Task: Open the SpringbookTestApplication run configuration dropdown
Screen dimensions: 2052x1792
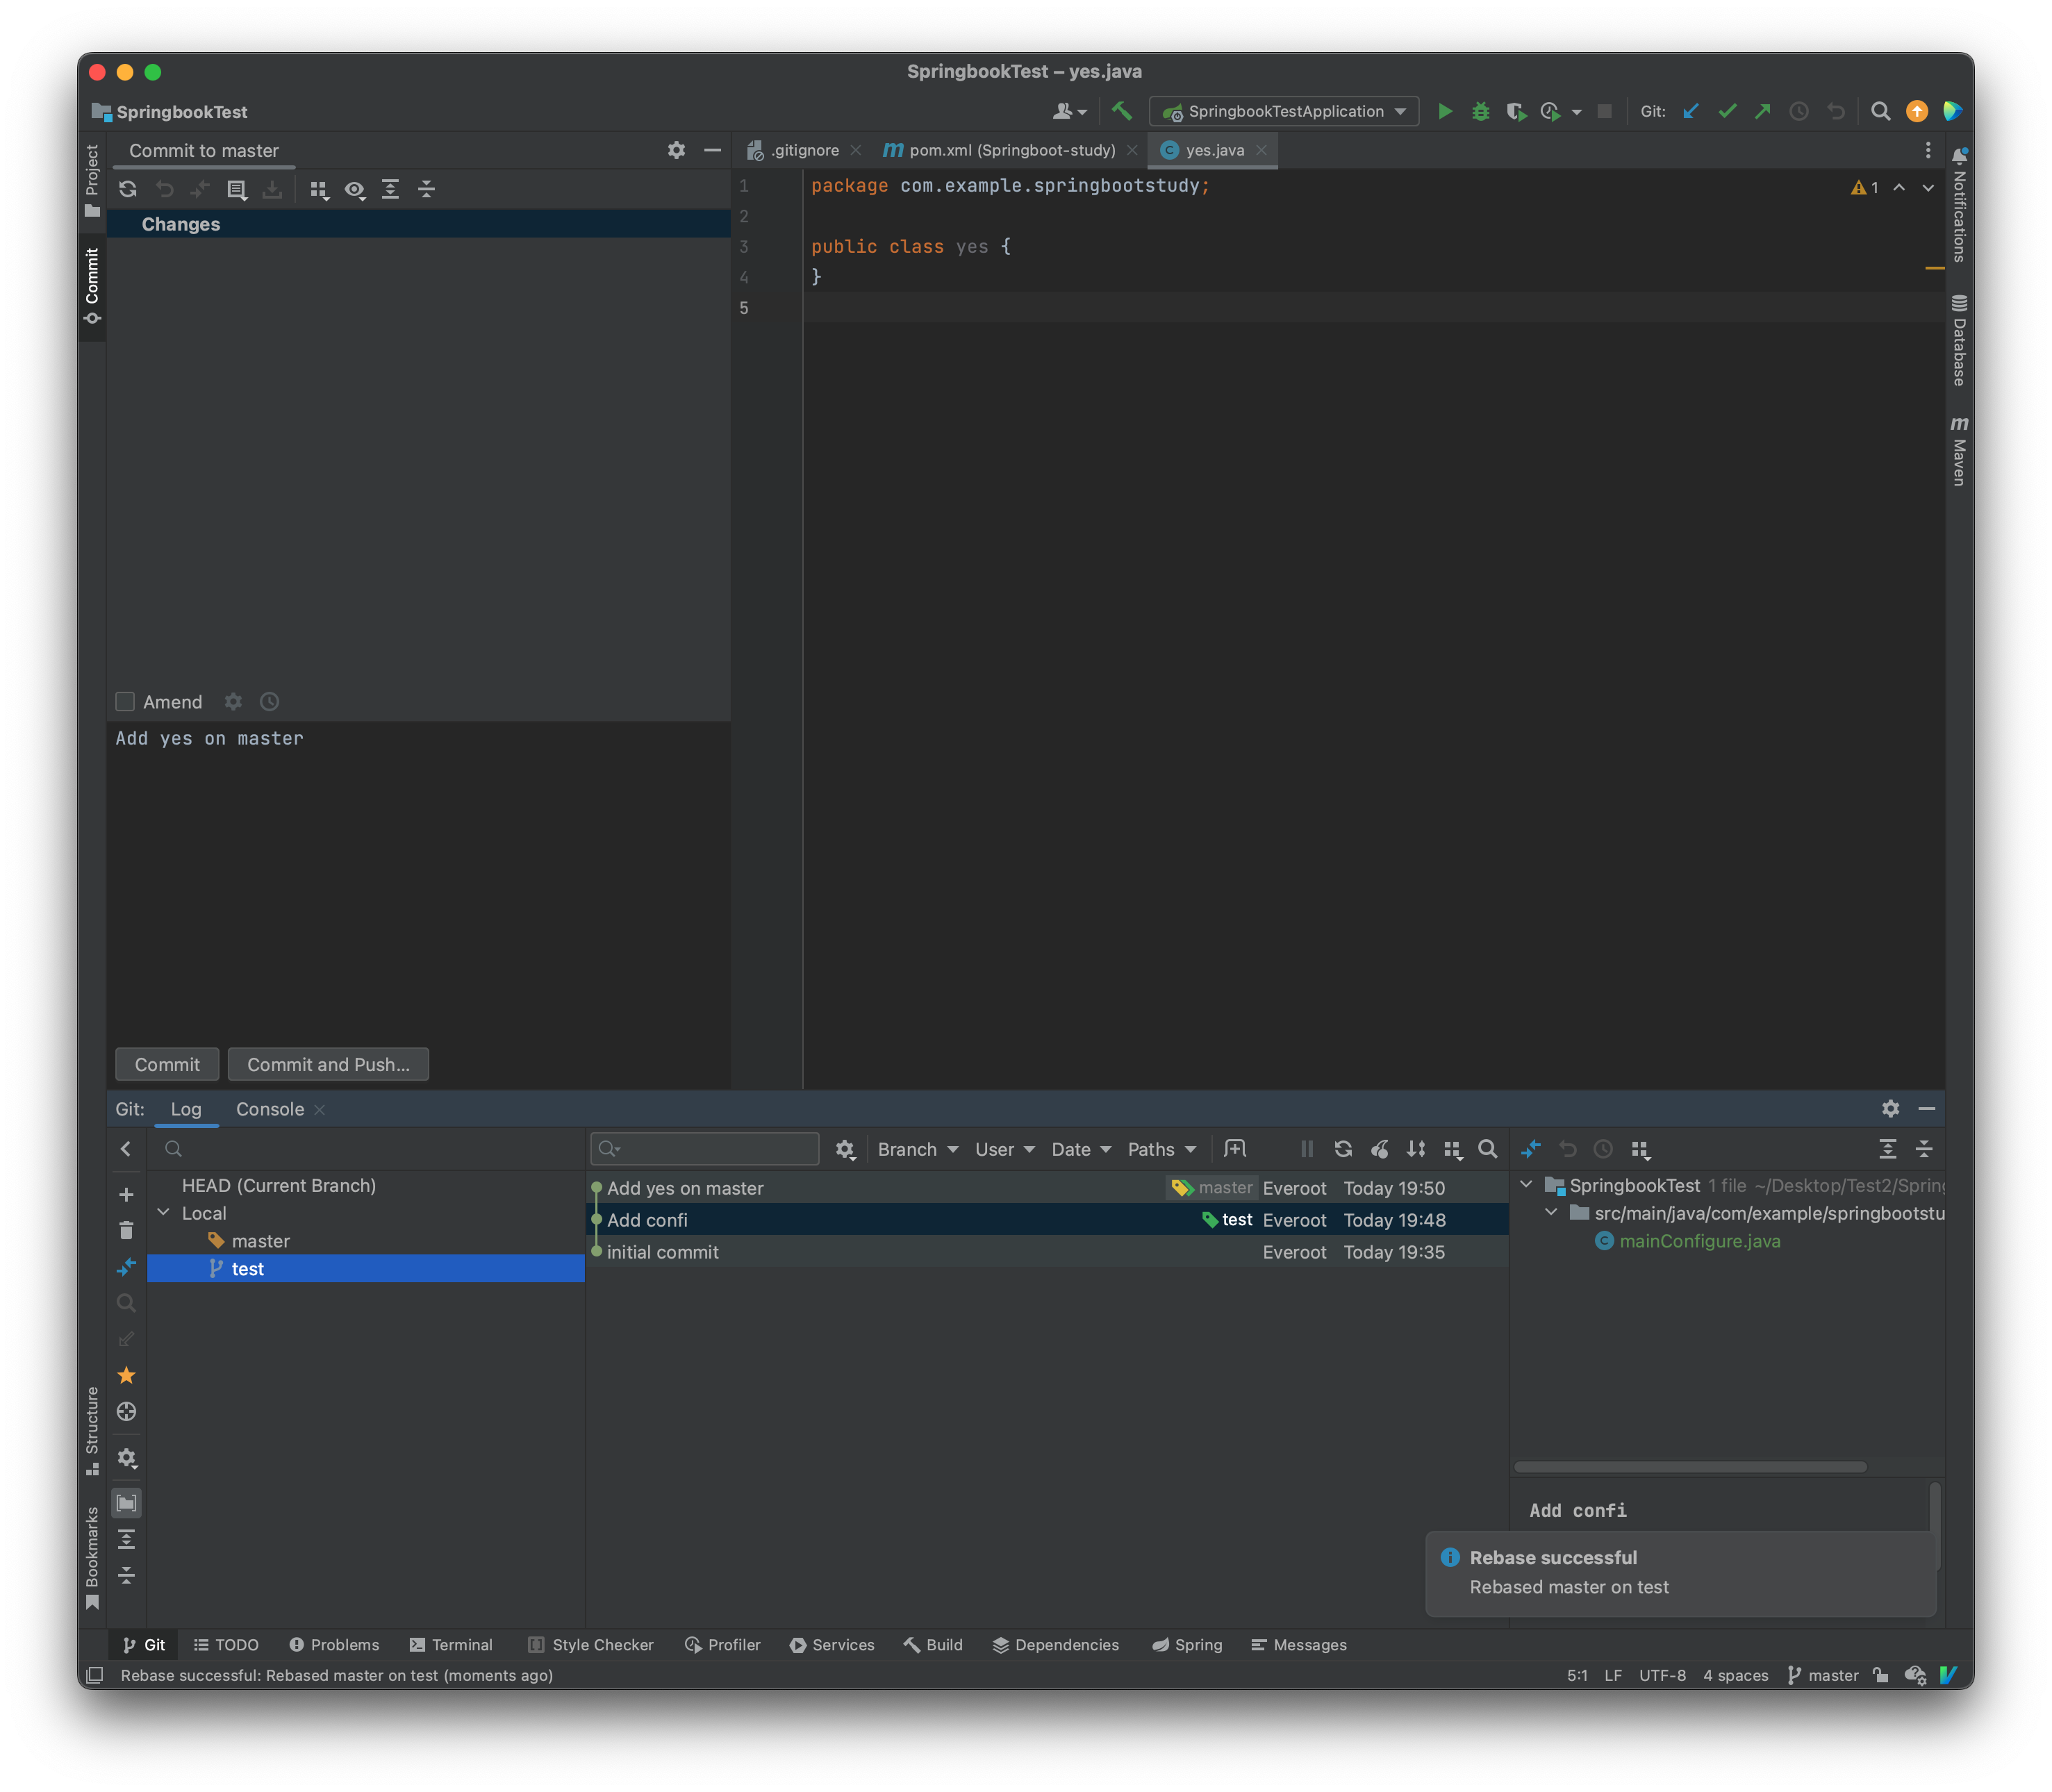Action: (1284, 112)
